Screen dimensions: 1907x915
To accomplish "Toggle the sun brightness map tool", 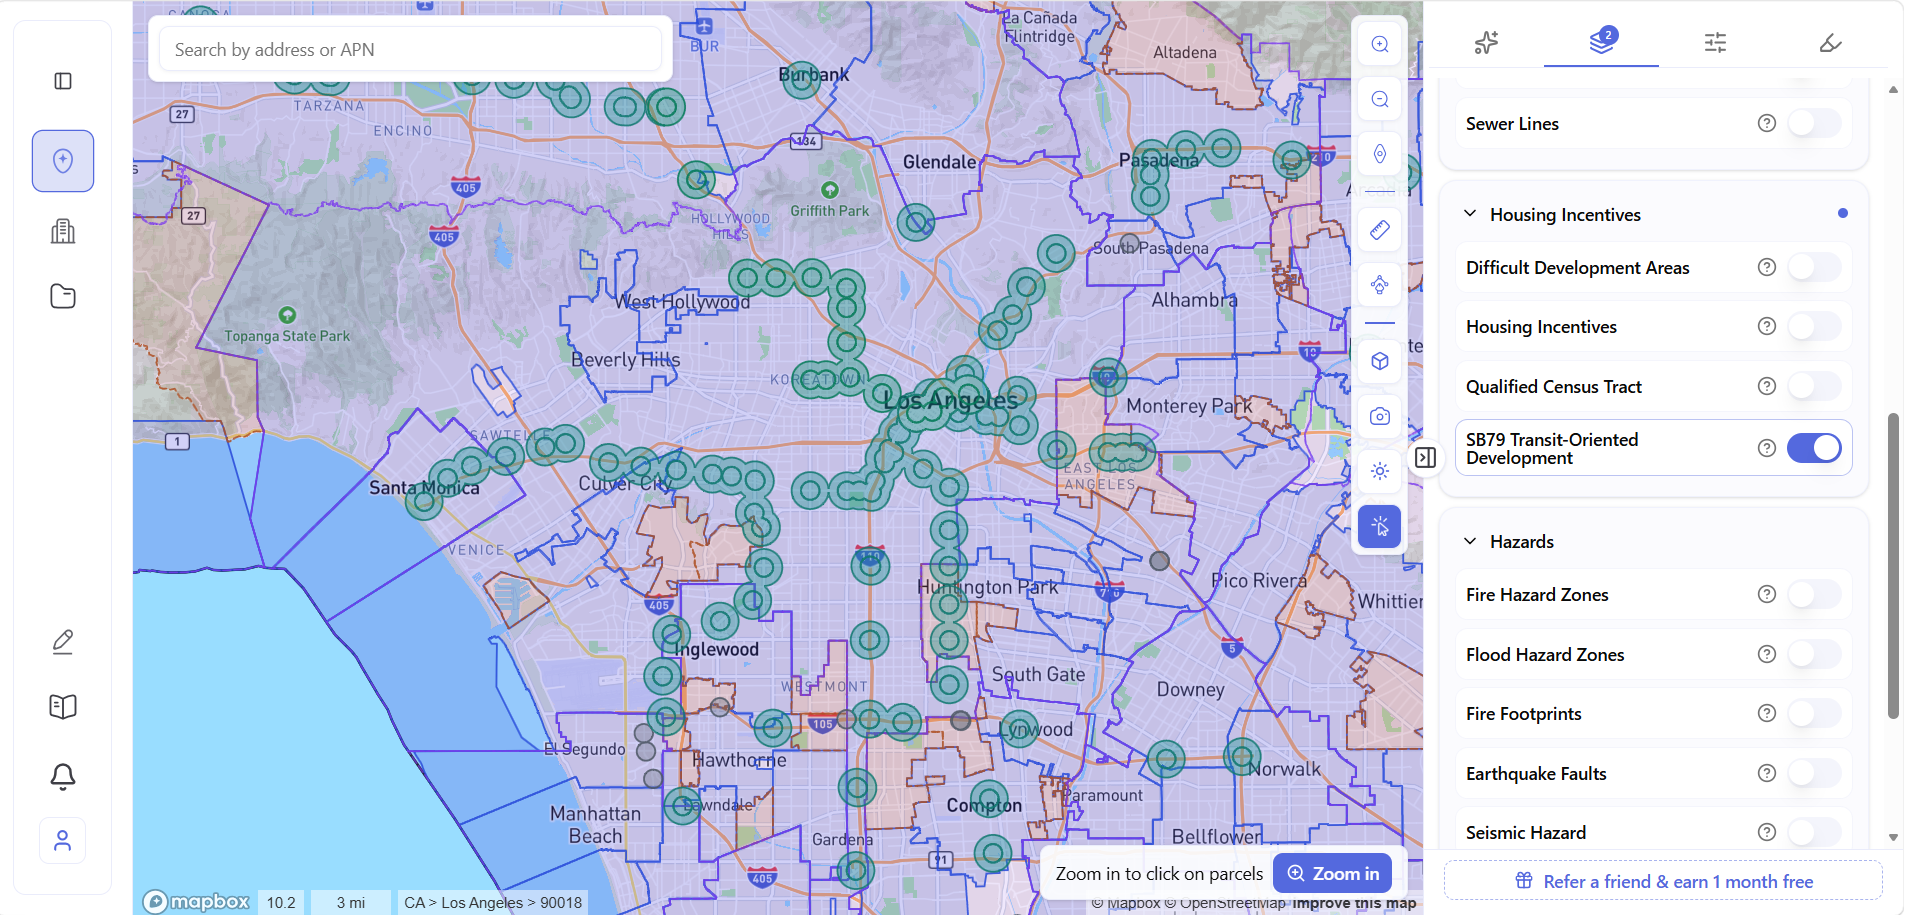I will point(1380,471).
